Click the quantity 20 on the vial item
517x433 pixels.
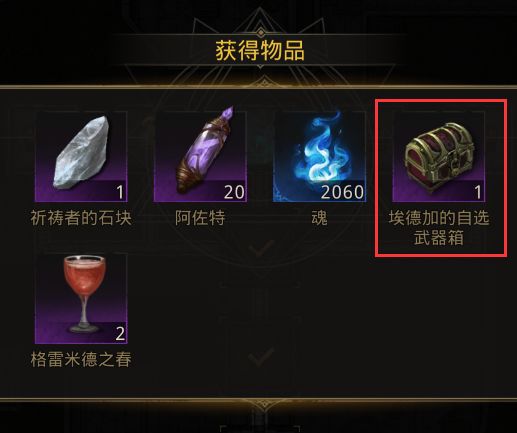tap(234, 192)
